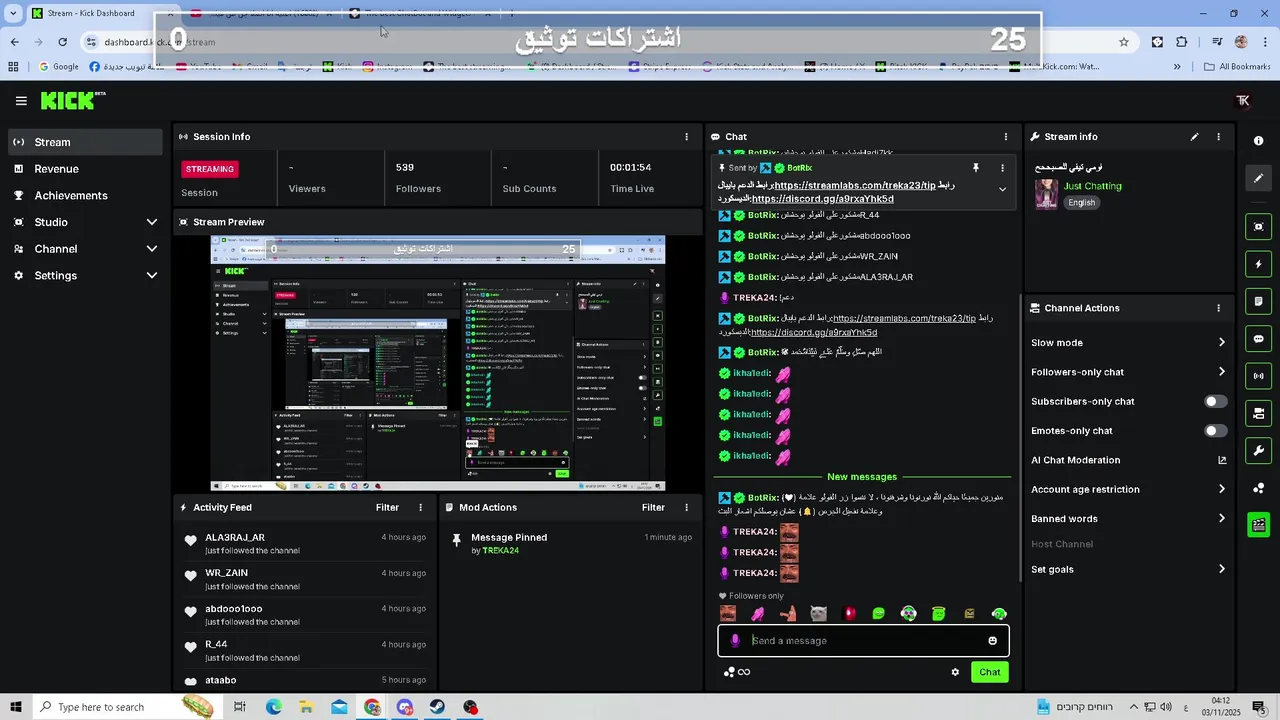Open Mod Actions options menu

(x=686, y=508)
